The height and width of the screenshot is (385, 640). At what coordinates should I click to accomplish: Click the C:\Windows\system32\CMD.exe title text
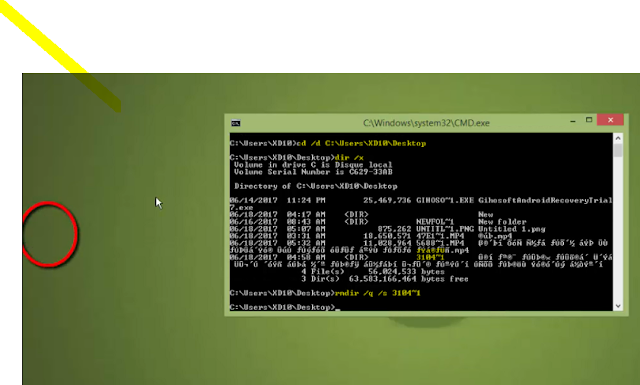(x=426, y=123)
